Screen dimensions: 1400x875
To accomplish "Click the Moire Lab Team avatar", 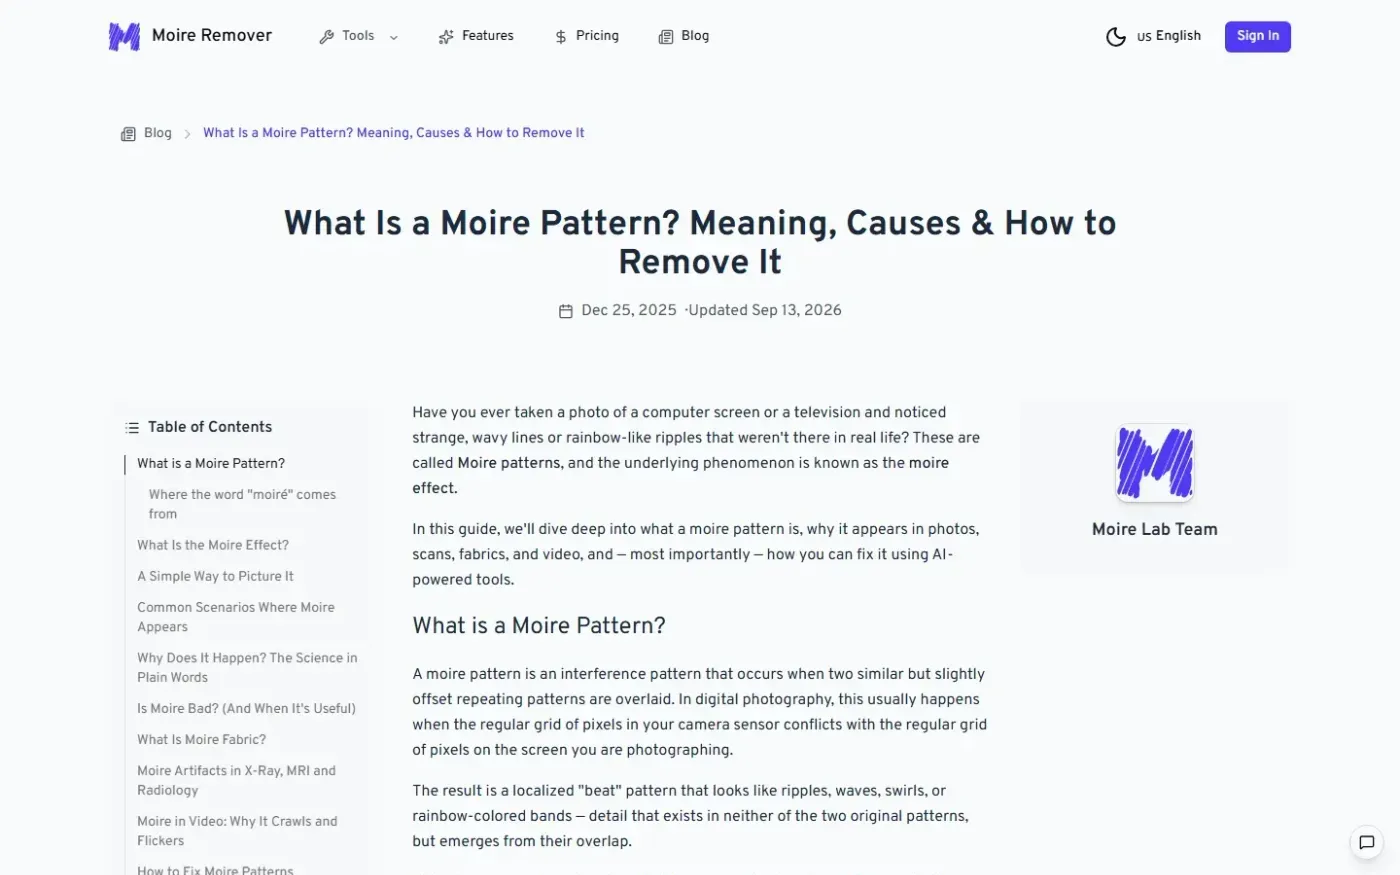I will point(1155,463).
